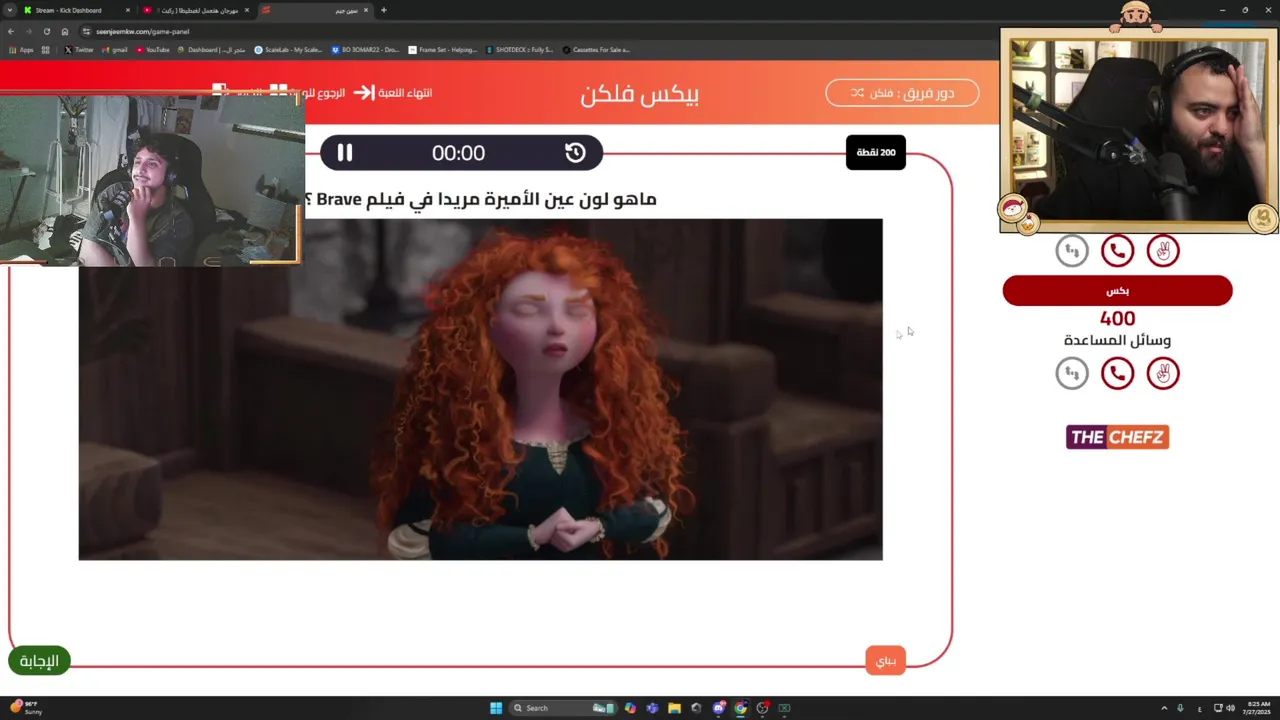
Task: Show hidden system tray icons
Action: click(x=1164, y=708)
